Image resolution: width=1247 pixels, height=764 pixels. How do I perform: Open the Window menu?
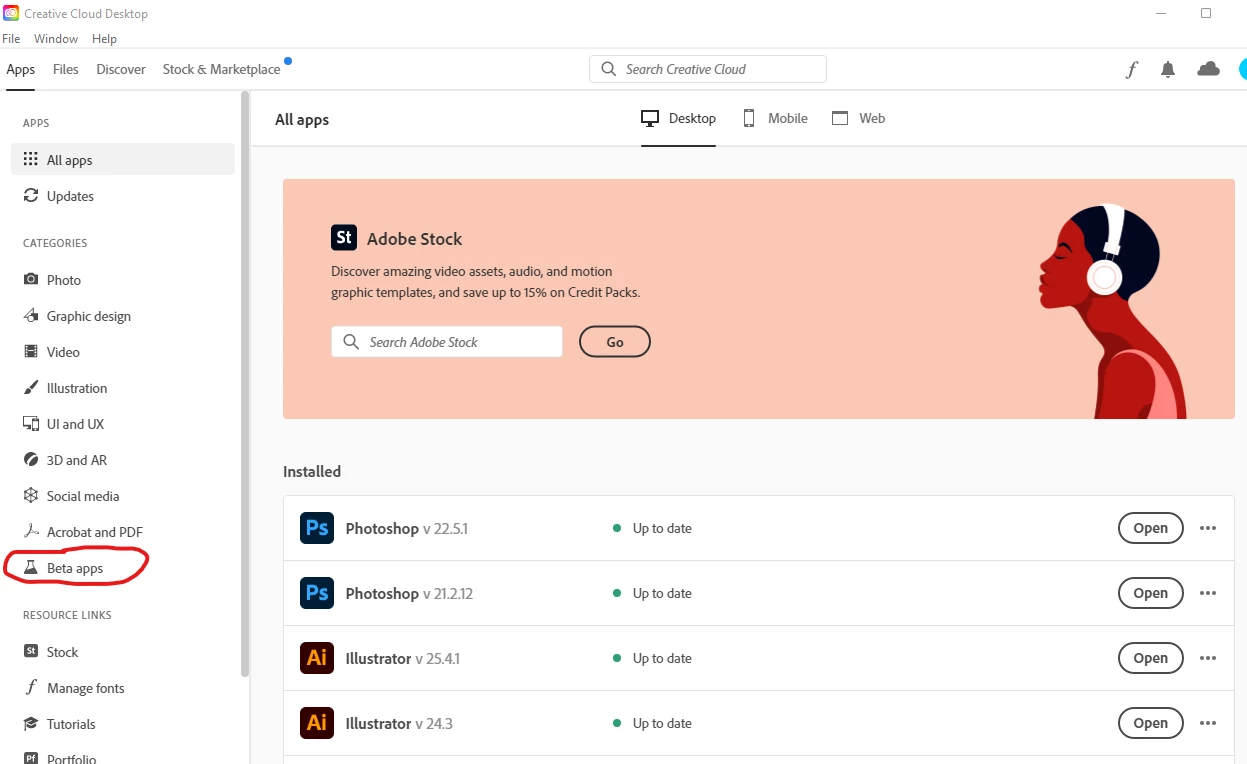point(56,39)
